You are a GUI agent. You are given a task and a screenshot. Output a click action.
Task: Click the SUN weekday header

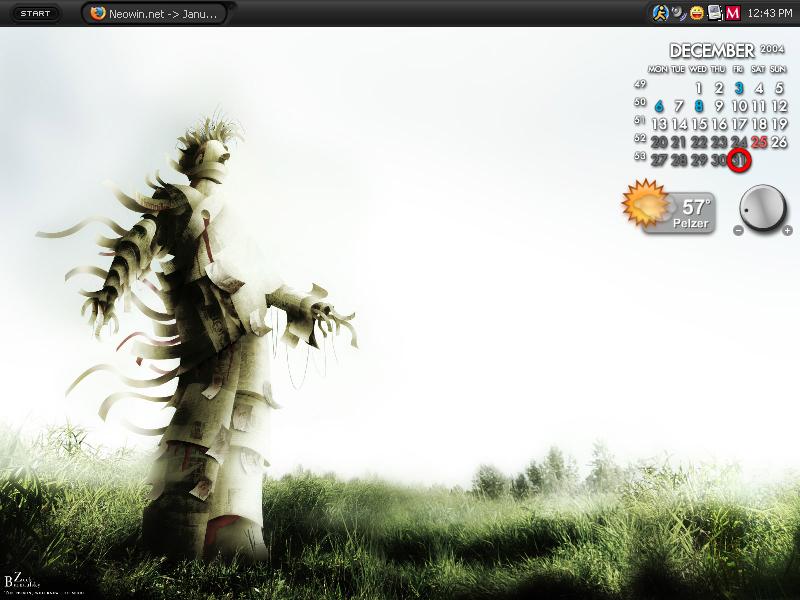778,69
